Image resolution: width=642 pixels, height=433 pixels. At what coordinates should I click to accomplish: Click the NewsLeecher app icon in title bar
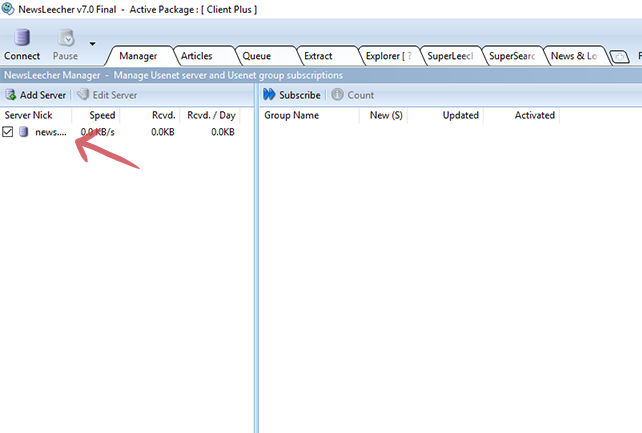tap(8, 9)
